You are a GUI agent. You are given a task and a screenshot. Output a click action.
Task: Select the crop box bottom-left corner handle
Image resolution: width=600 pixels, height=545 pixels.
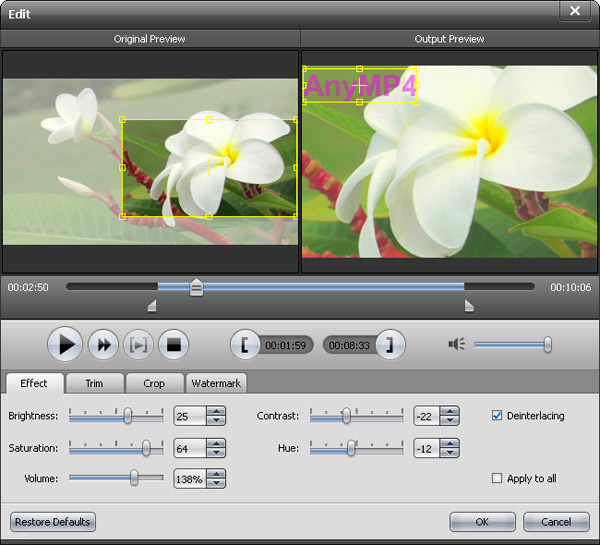(x=122, y=217)
